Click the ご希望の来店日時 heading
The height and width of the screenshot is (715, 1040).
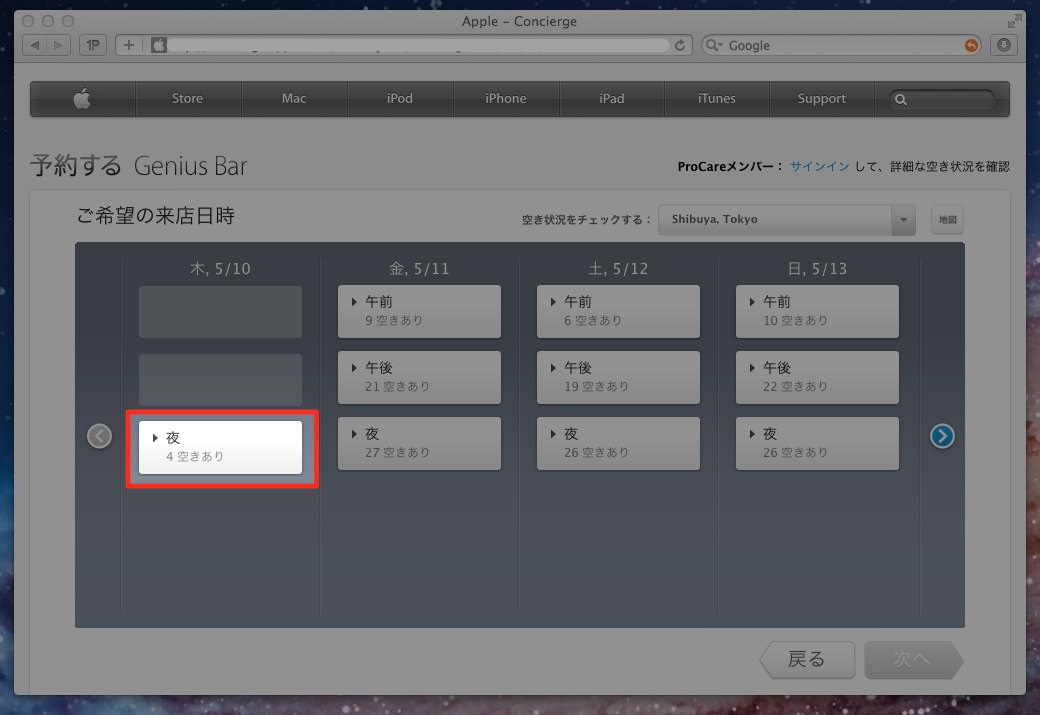point(155,216)
